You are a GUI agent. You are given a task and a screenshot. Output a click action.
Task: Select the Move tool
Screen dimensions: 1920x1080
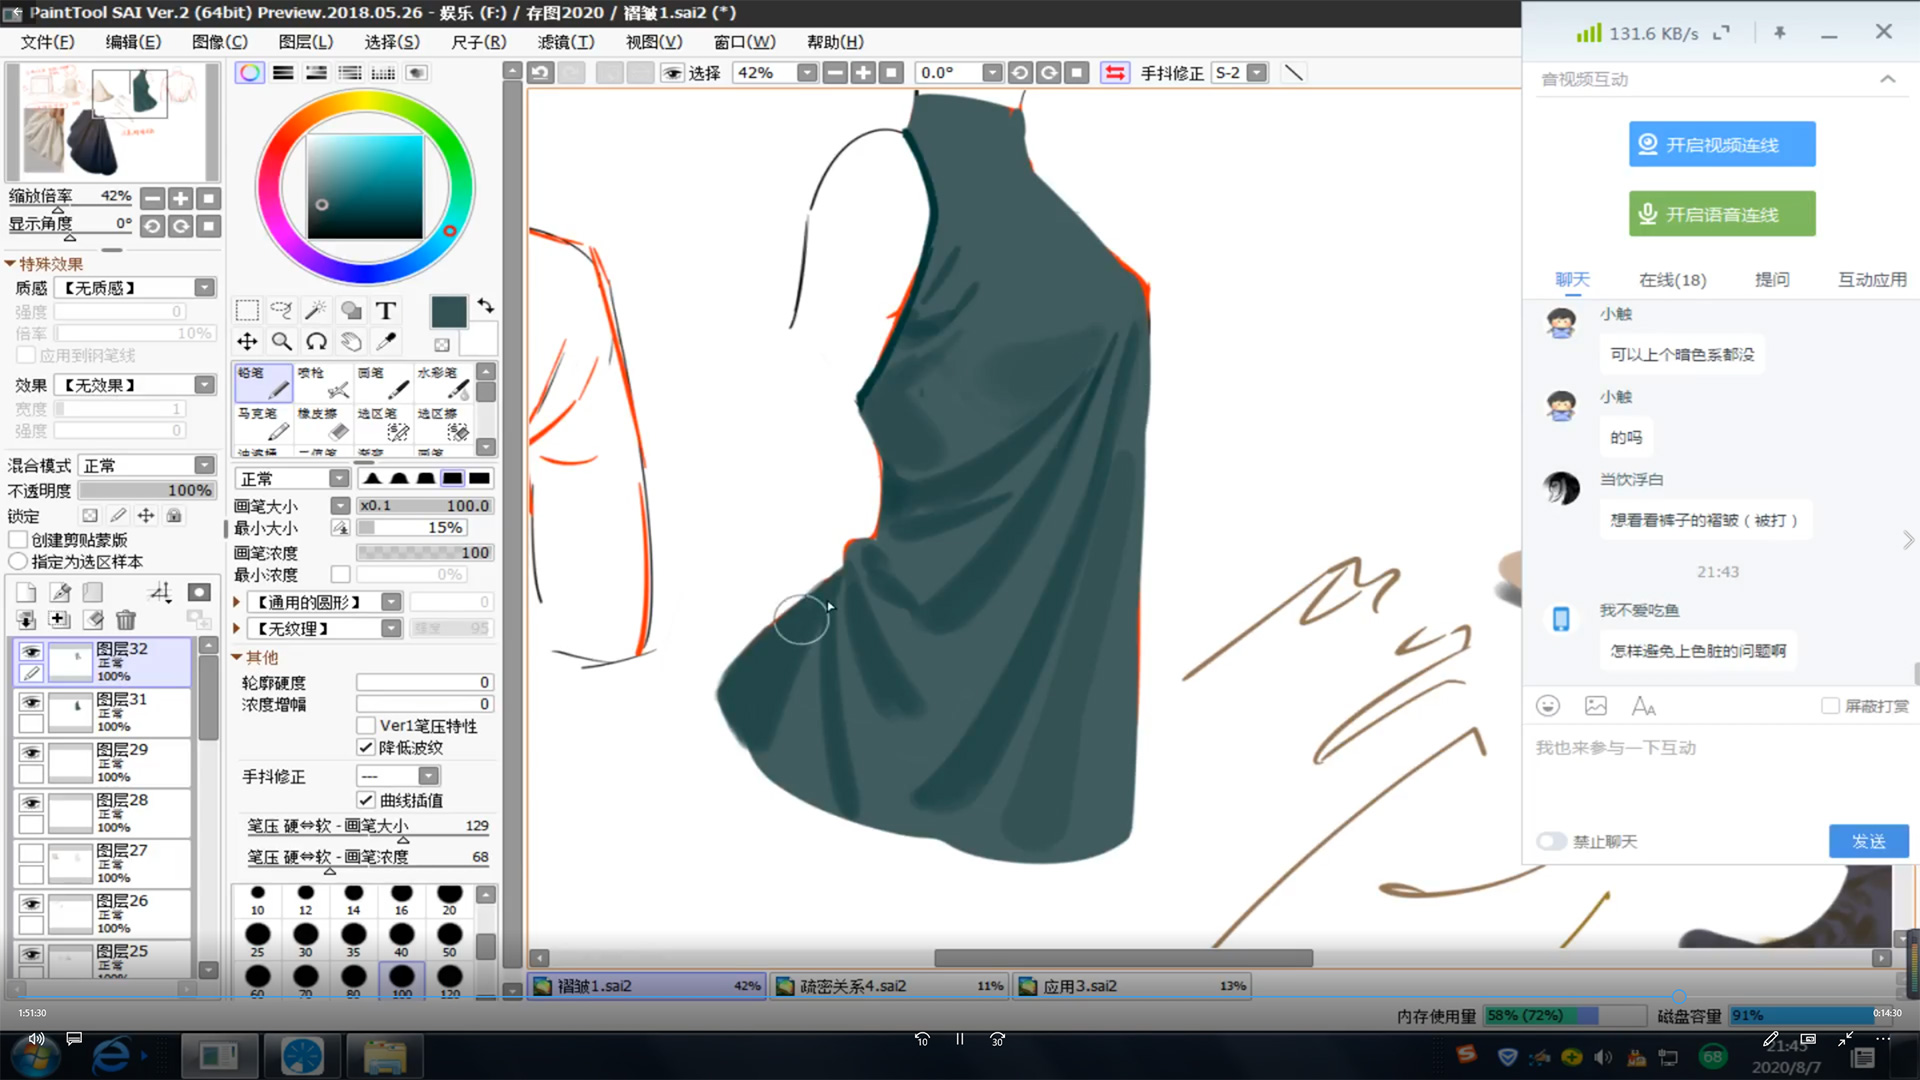point(247,342)
